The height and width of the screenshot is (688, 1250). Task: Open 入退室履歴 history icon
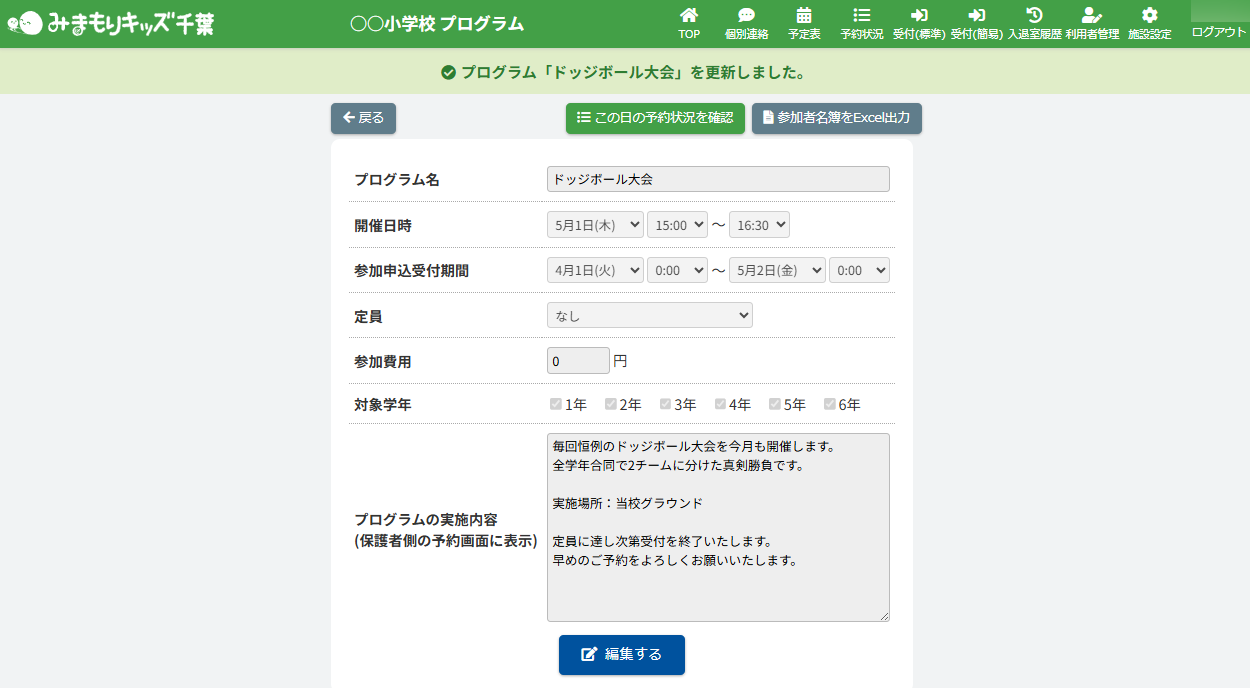(1034, 16)
